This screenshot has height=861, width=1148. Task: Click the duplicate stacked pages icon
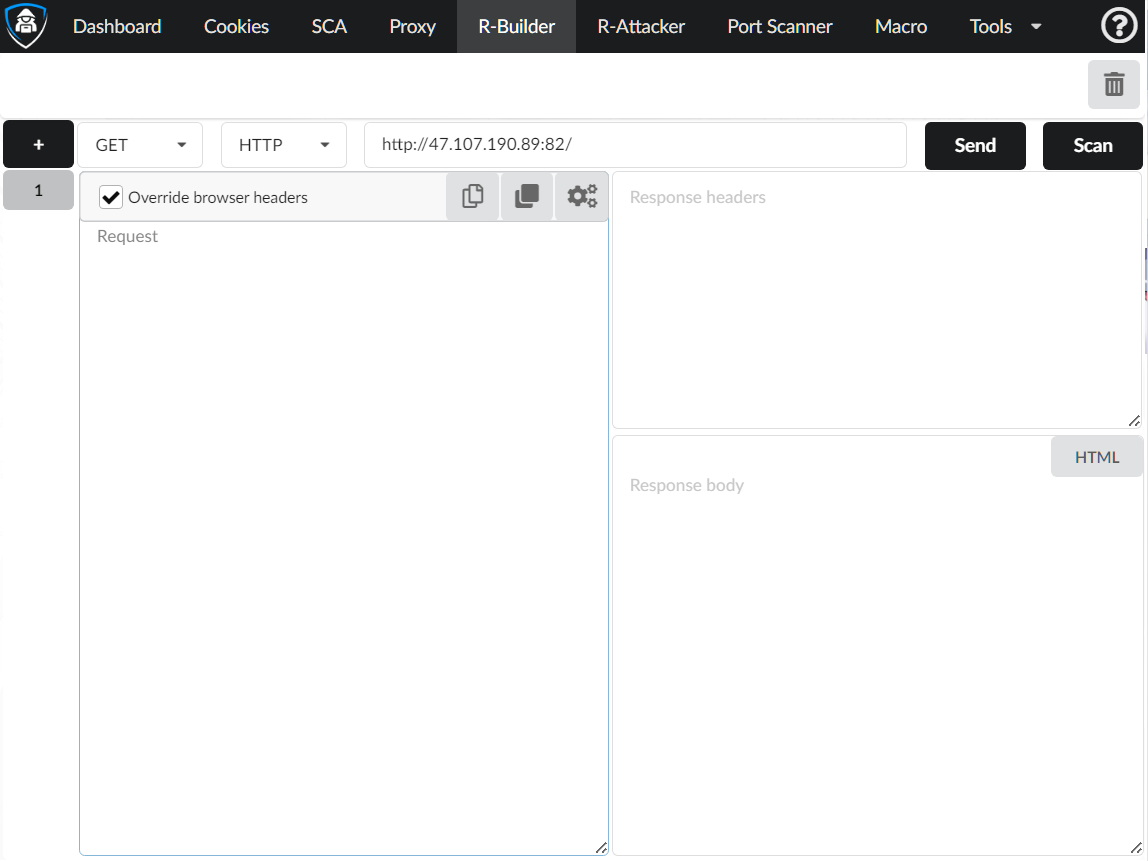[527, 197]
